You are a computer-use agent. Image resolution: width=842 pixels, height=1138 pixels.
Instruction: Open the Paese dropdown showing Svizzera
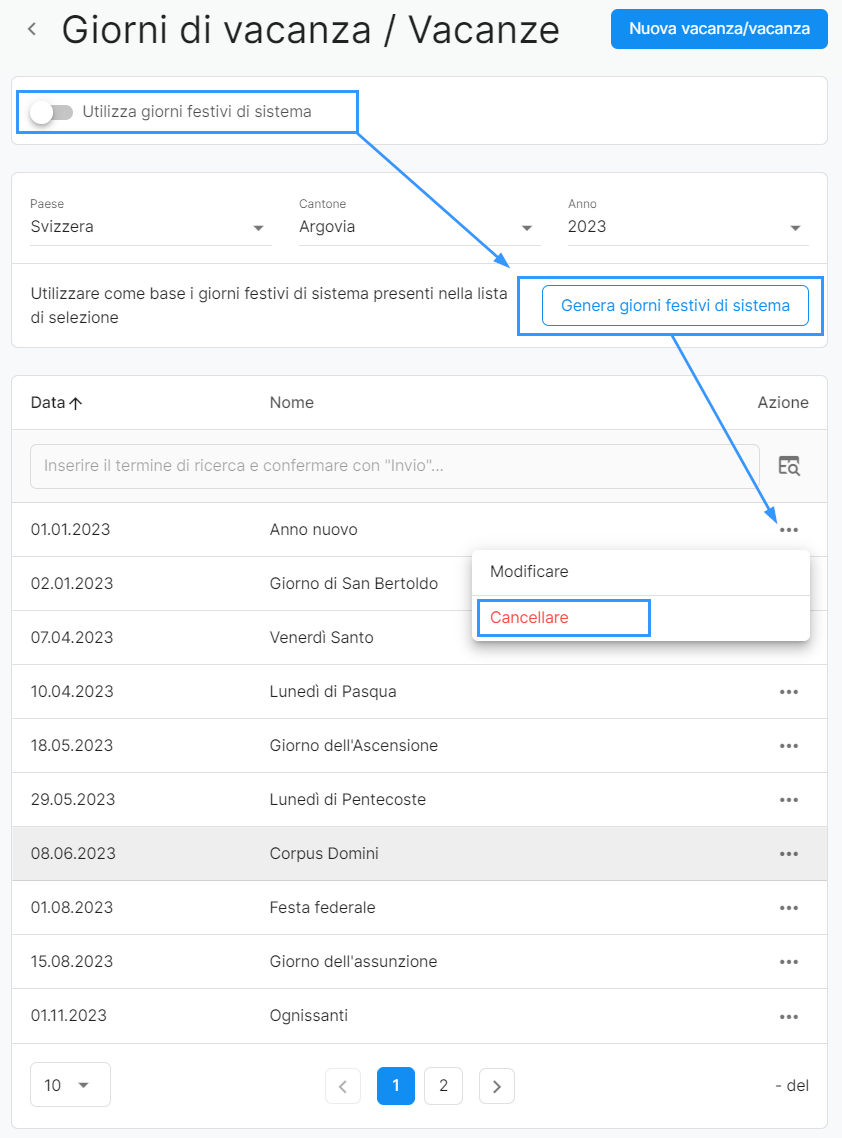coord(151,227)
